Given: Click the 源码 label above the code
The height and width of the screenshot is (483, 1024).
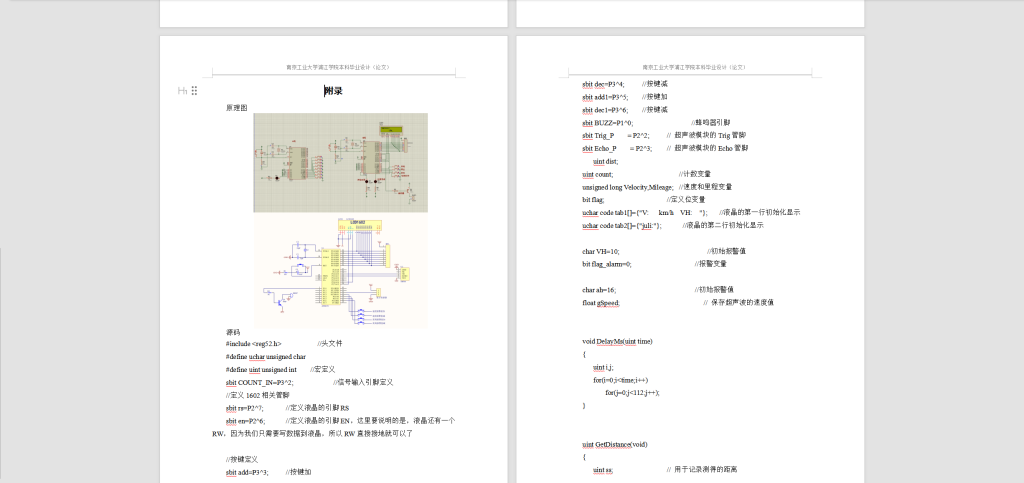Looking at the screenshot, I should coord(233,332).
